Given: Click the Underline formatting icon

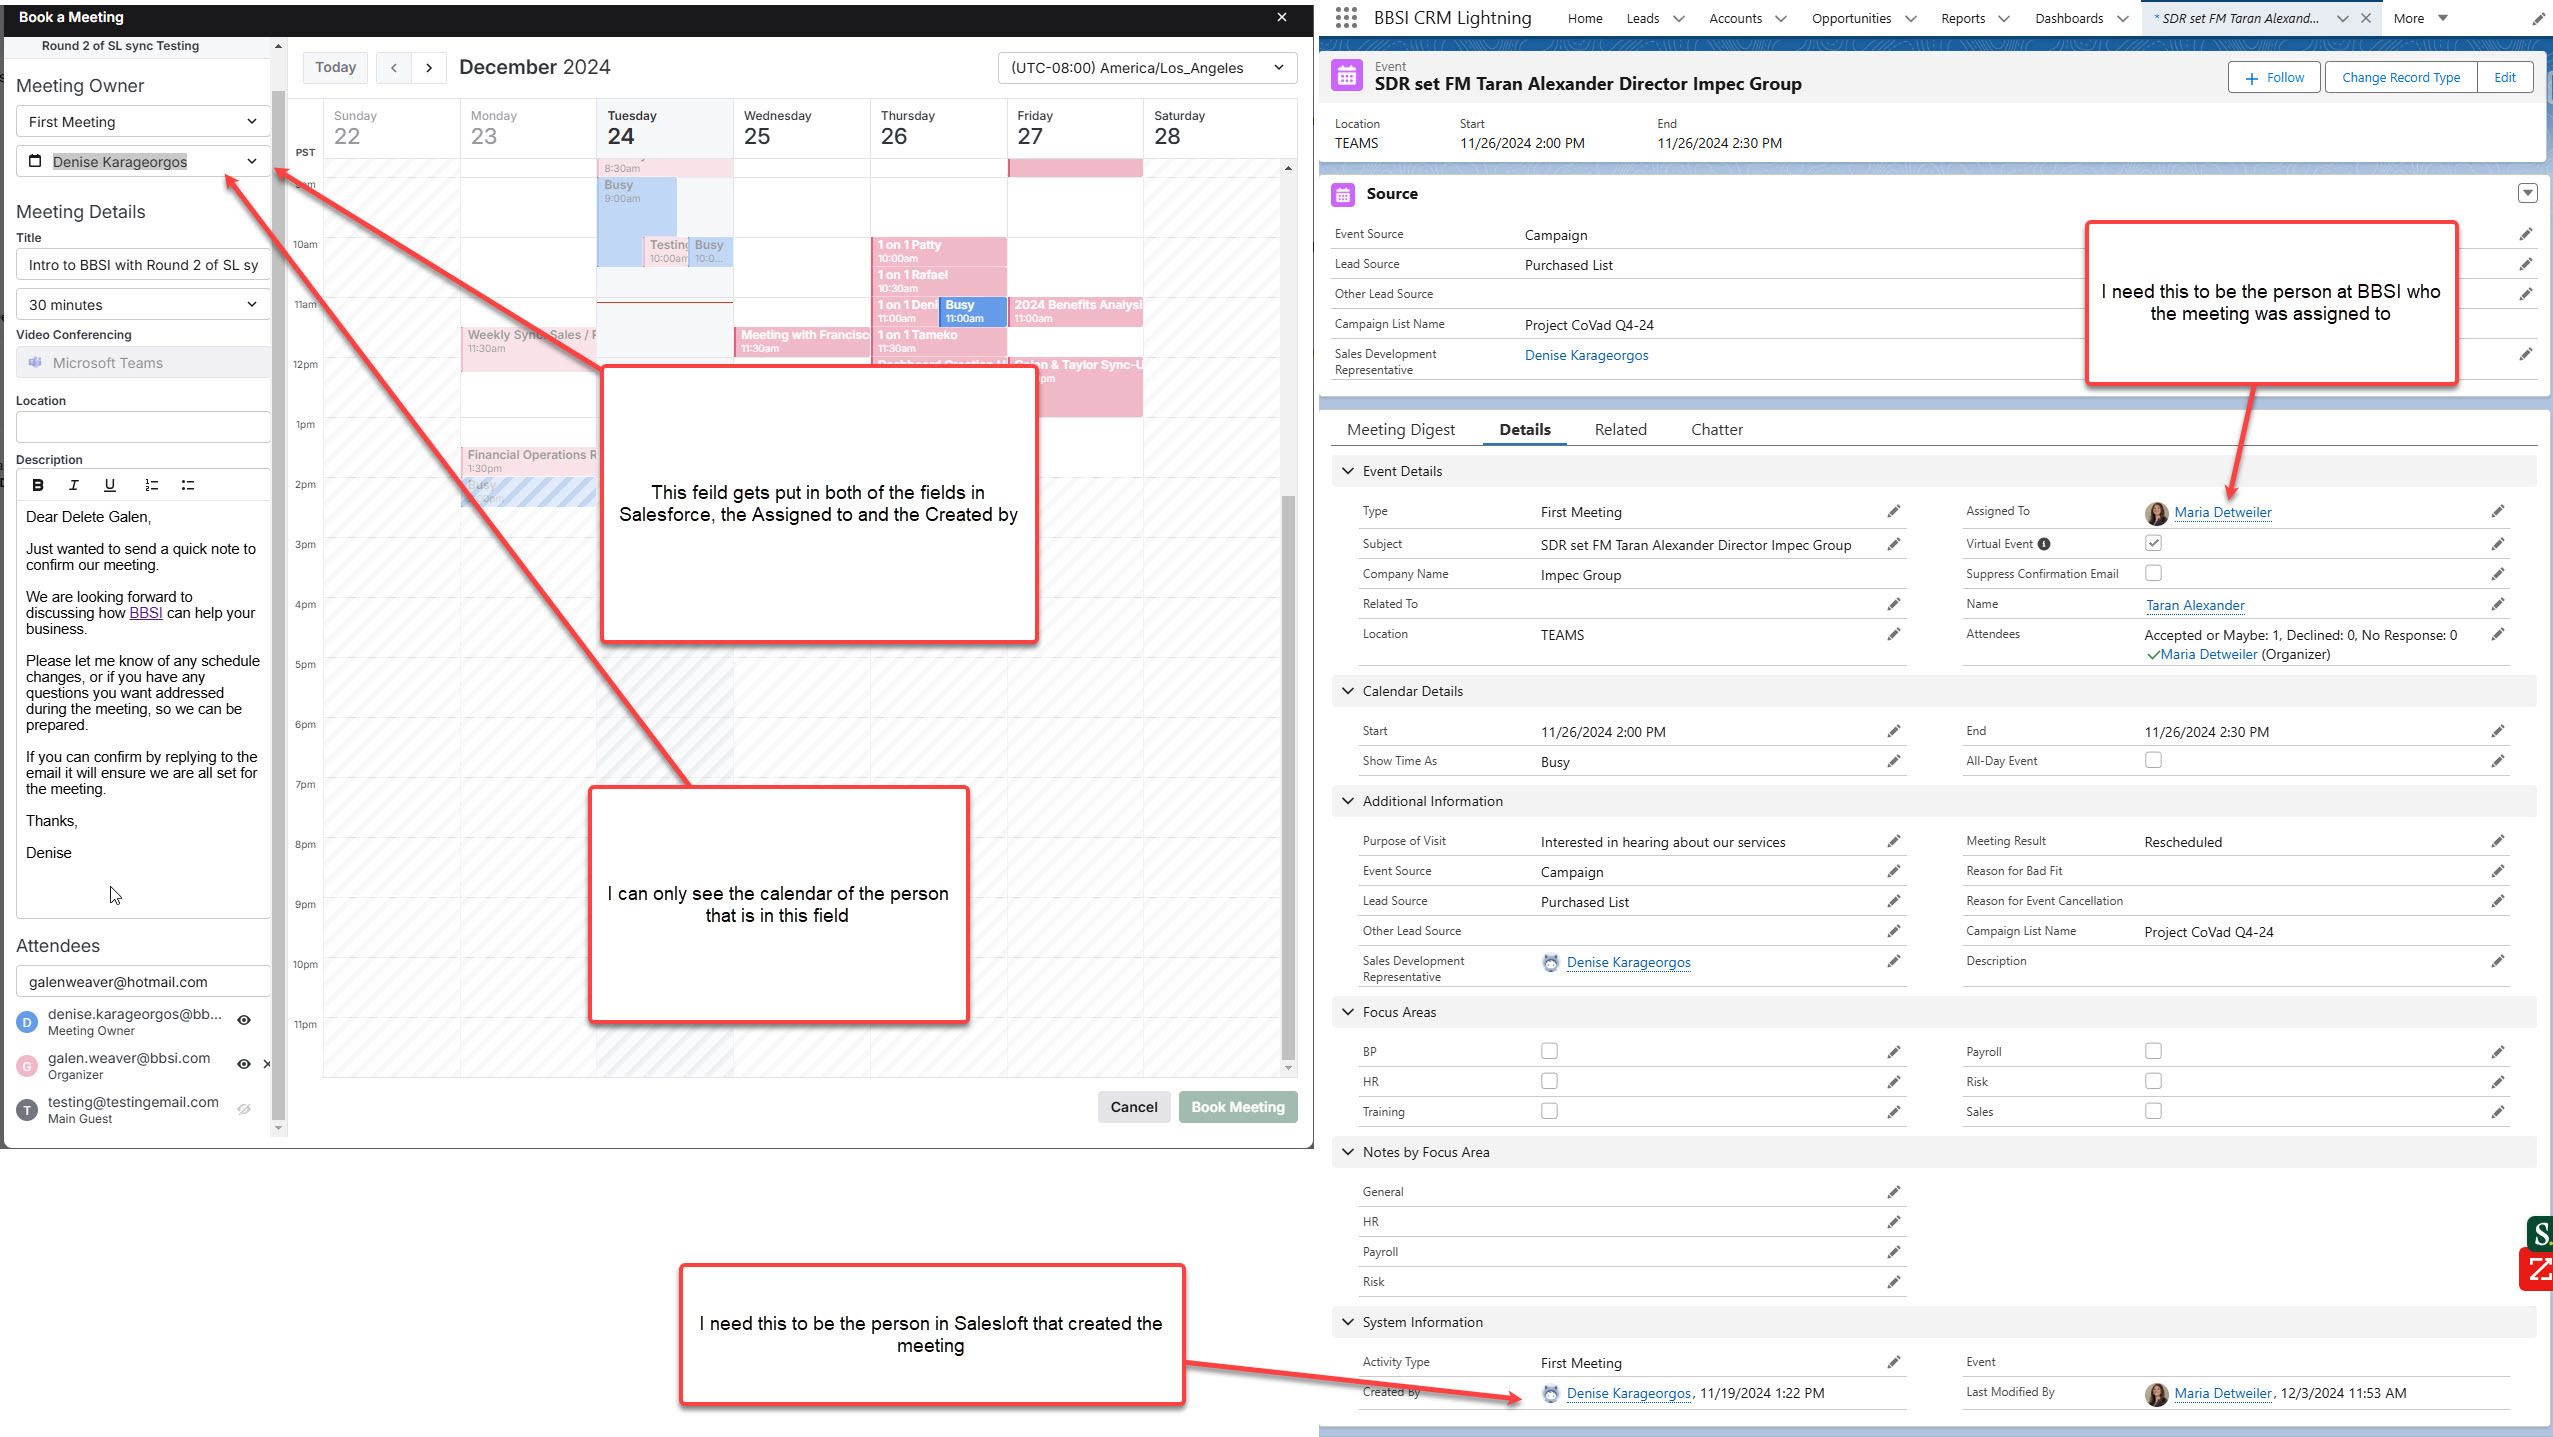Looking at the screenshot, I should coord(110,485).
